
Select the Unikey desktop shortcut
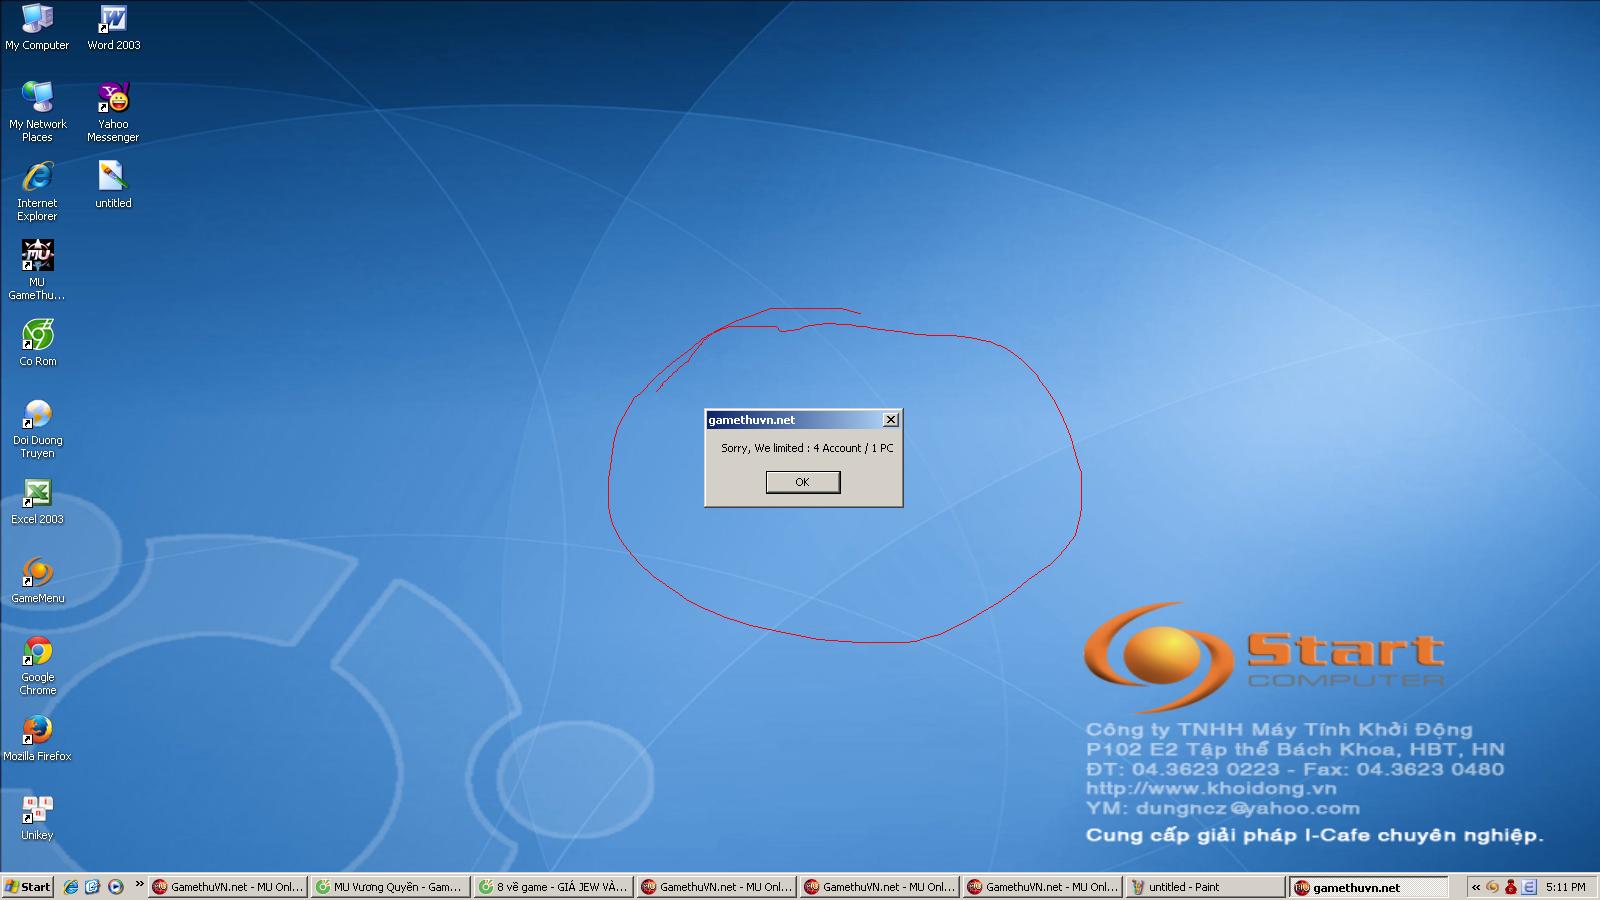[38, 809]
